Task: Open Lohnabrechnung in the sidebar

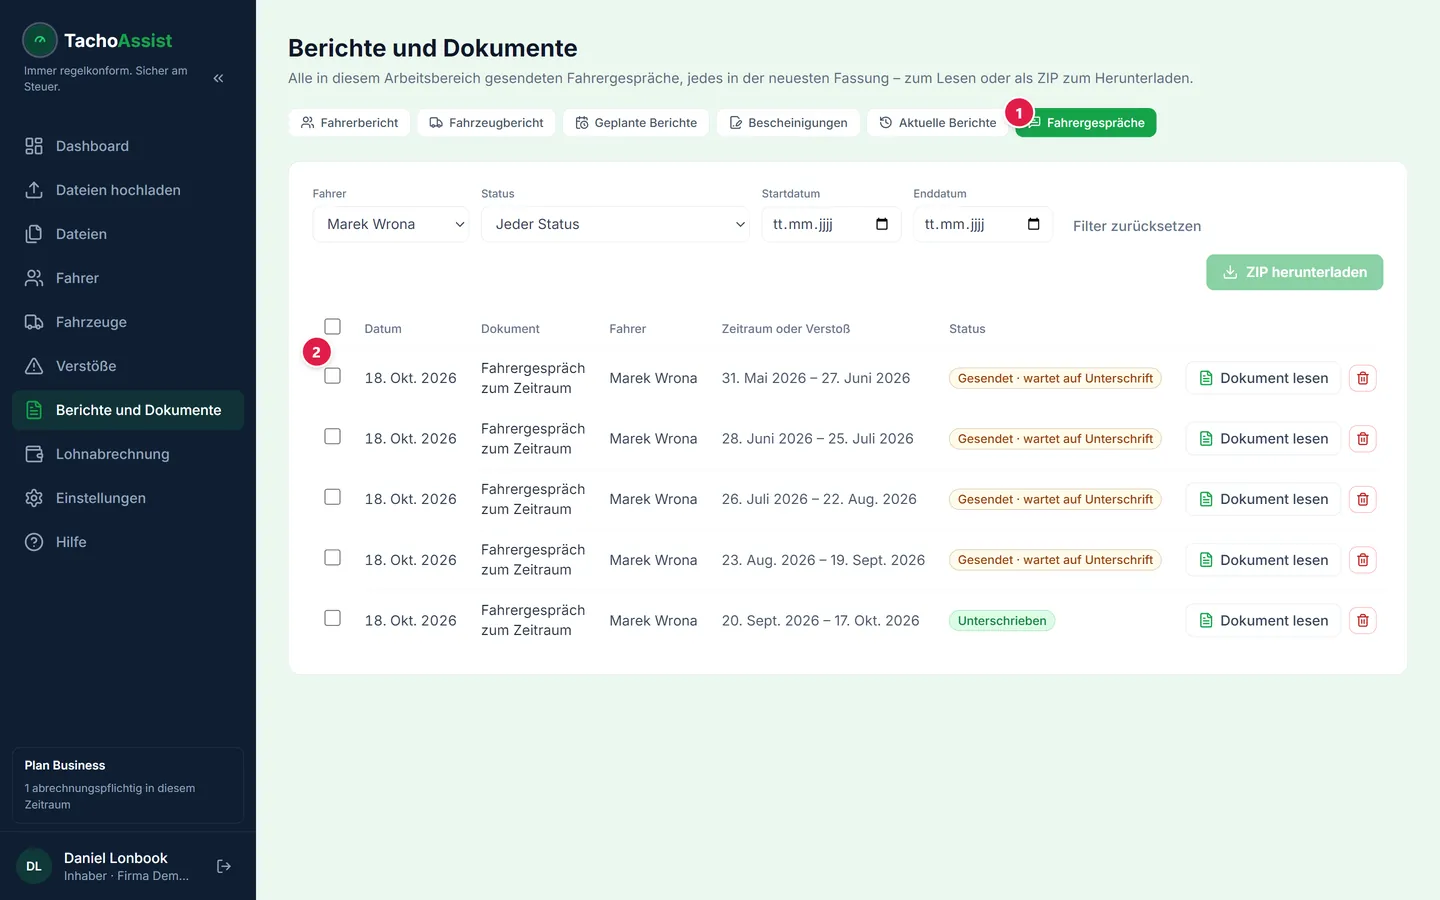Action: 128,454
